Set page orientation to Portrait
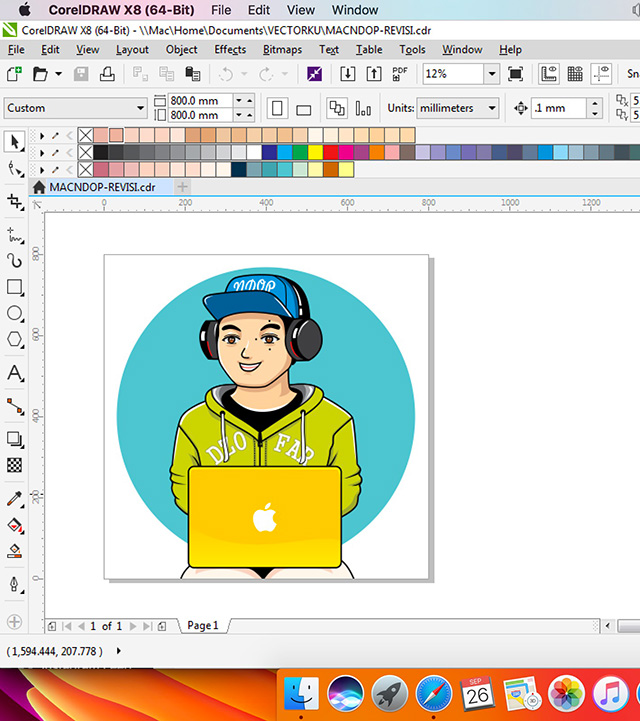Viewport: 640px width, 721px height. [x=277, y=109]
